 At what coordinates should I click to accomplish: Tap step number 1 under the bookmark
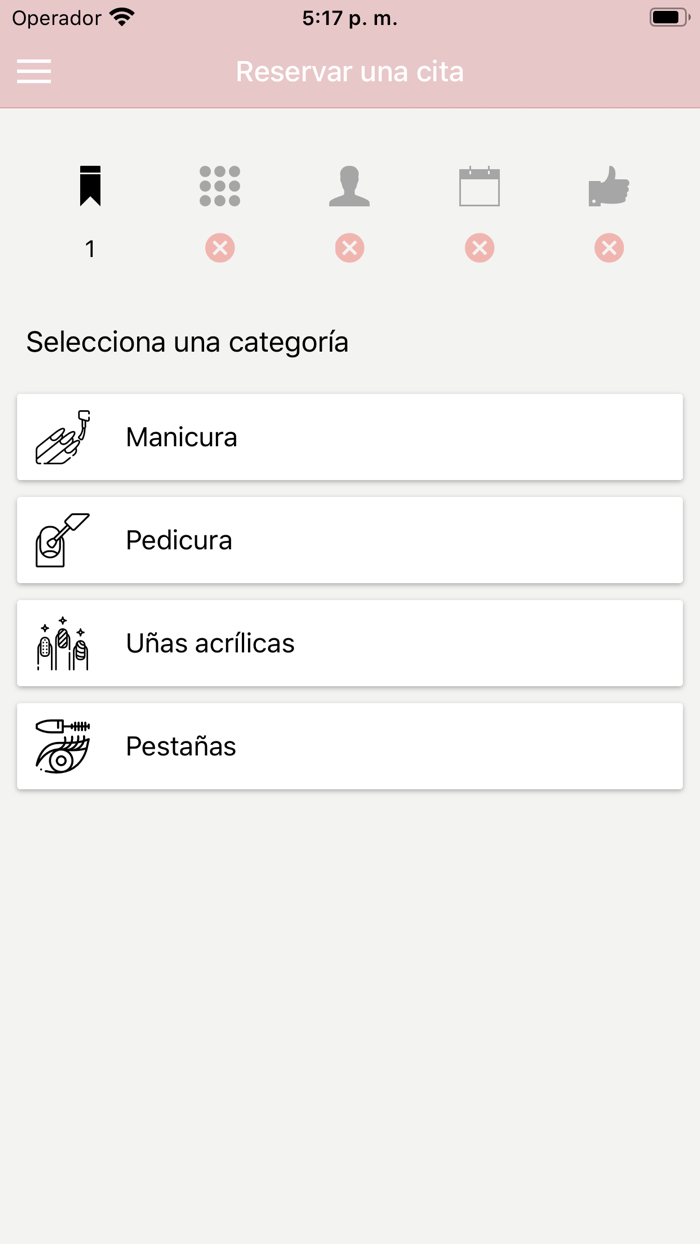click(x=90, y=249)
